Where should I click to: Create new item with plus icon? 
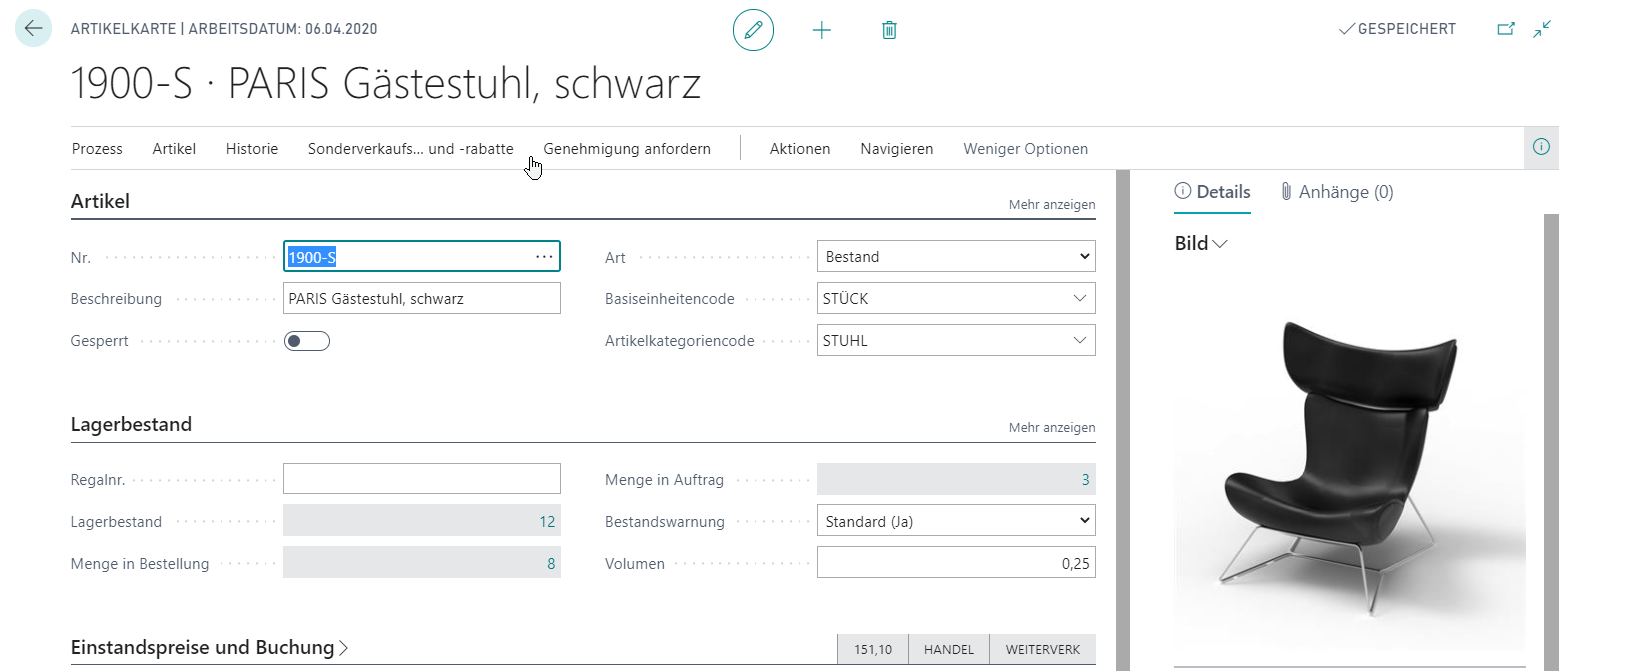(821, 30)
